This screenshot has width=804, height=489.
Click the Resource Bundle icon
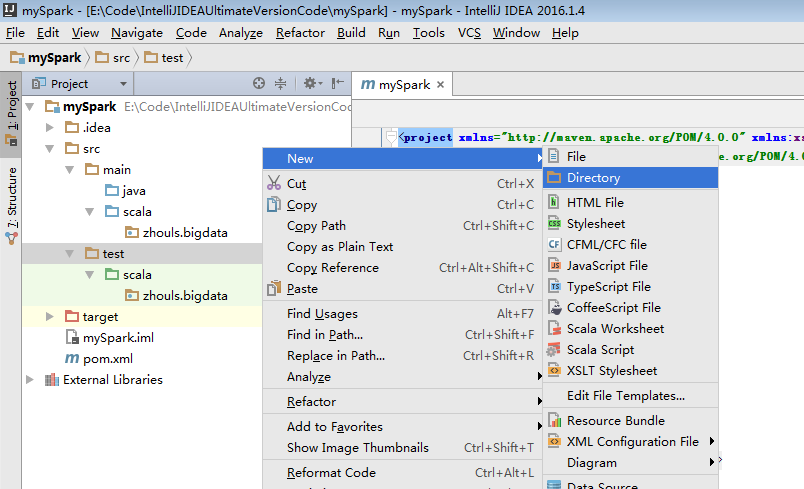[554, 420]
